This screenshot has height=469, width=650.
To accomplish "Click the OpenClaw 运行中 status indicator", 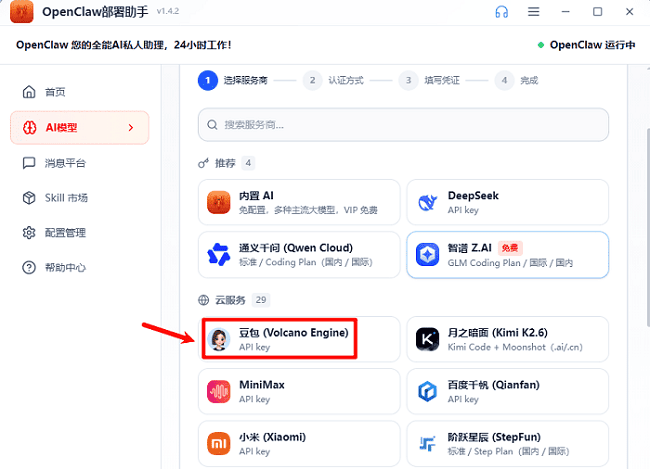I will pyautogui.click(x=586, y=45).
